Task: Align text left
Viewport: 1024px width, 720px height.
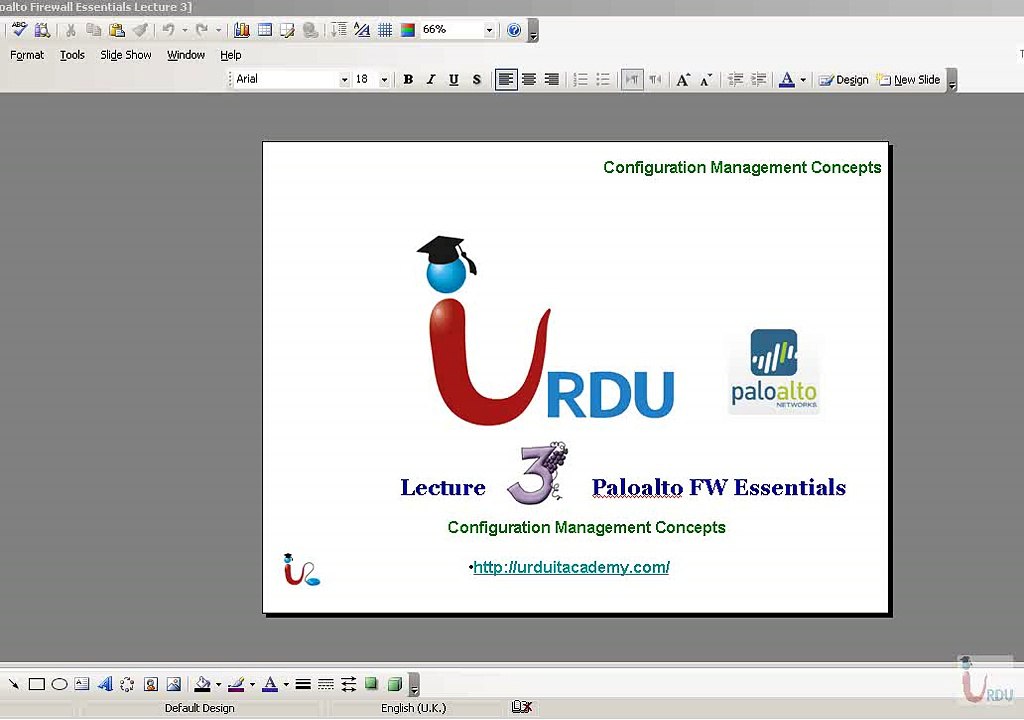Action: [x=506, y=80]
